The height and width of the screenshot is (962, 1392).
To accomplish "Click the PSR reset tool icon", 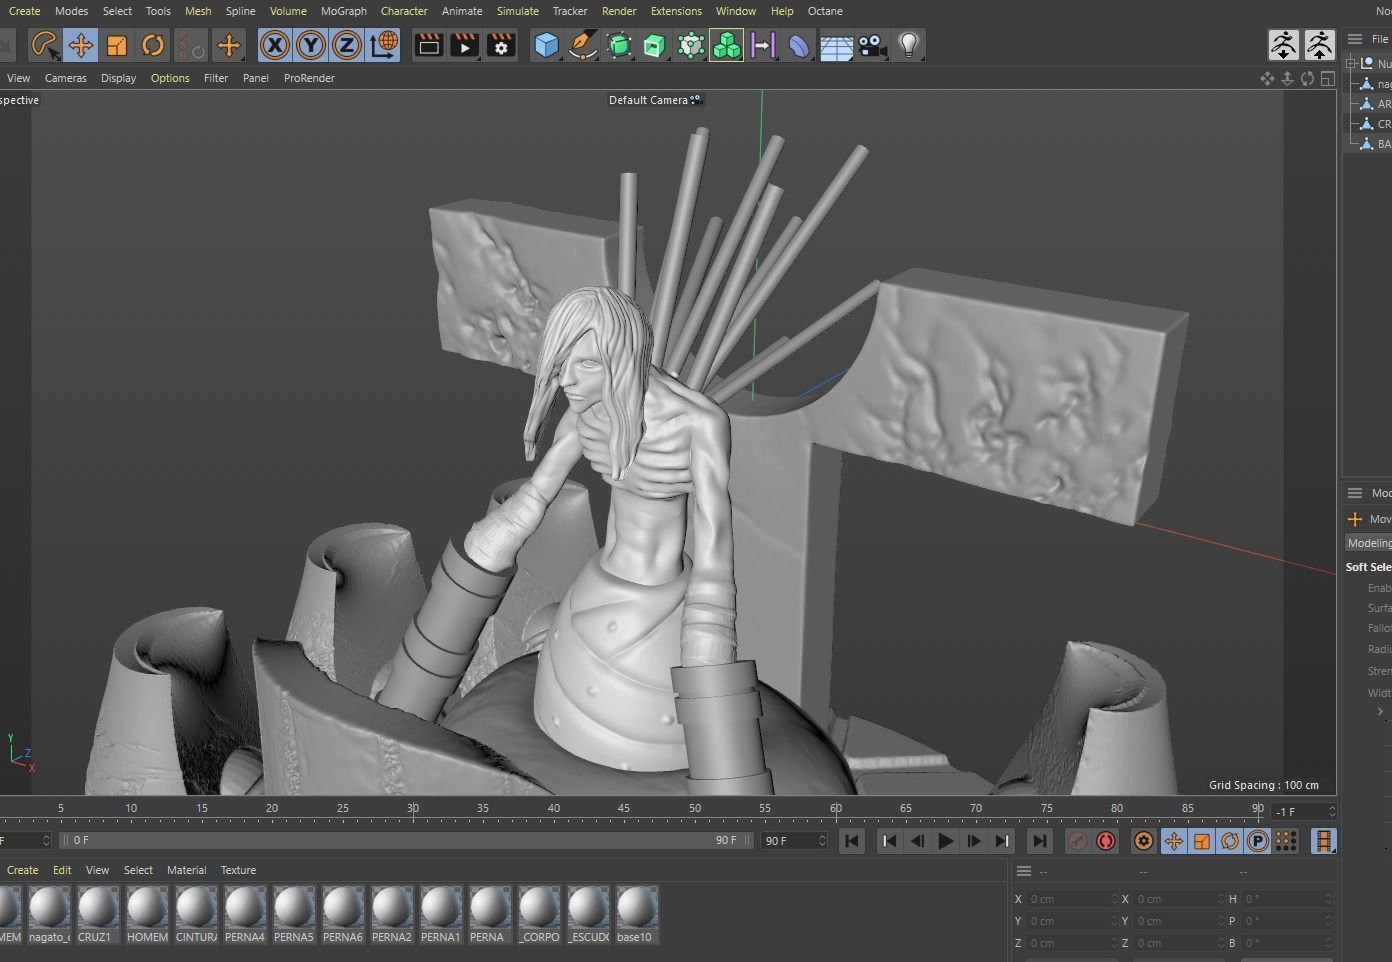I will click(x=190, y=45).
